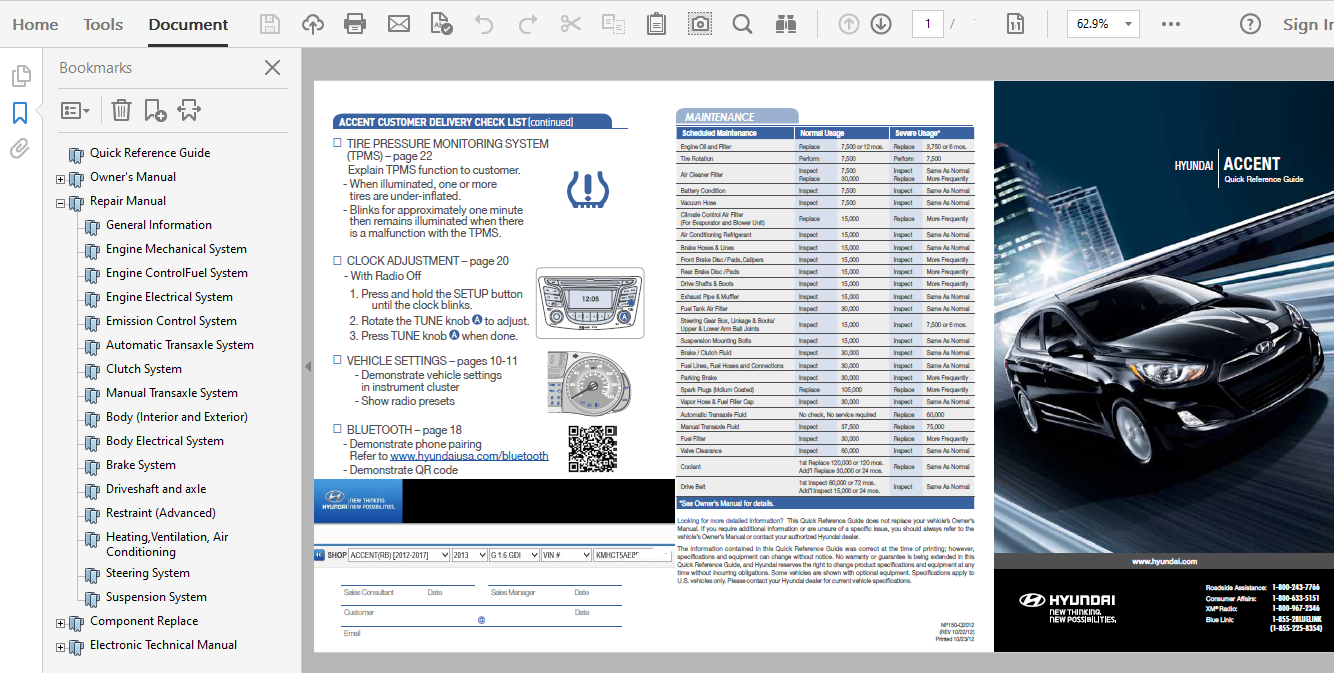
Task: Go to next page arrow
Action: coord(880,24)
